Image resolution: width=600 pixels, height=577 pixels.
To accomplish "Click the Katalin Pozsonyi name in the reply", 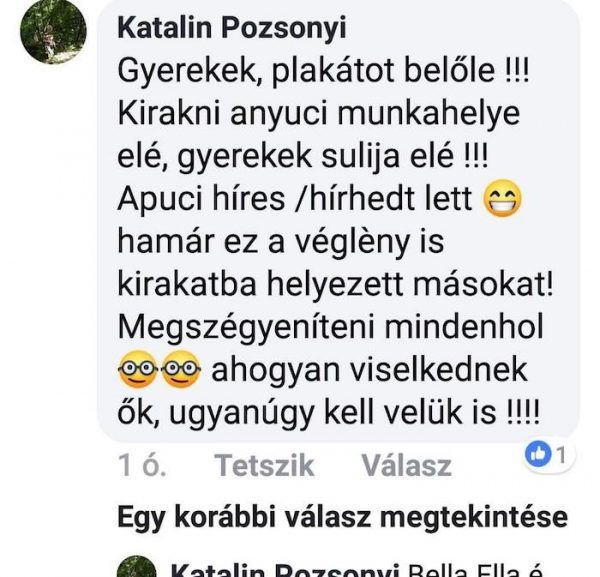I will pyautogui.click(x=285, y=570).
